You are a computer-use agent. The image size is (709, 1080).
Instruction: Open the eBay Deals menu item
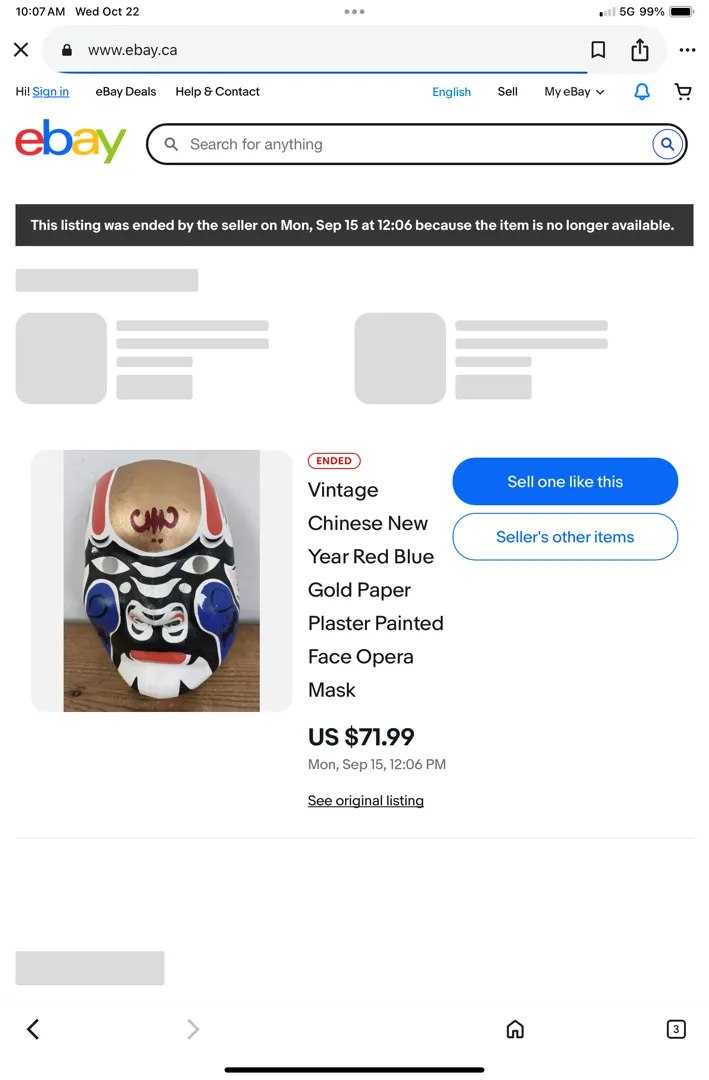point(125,92)
